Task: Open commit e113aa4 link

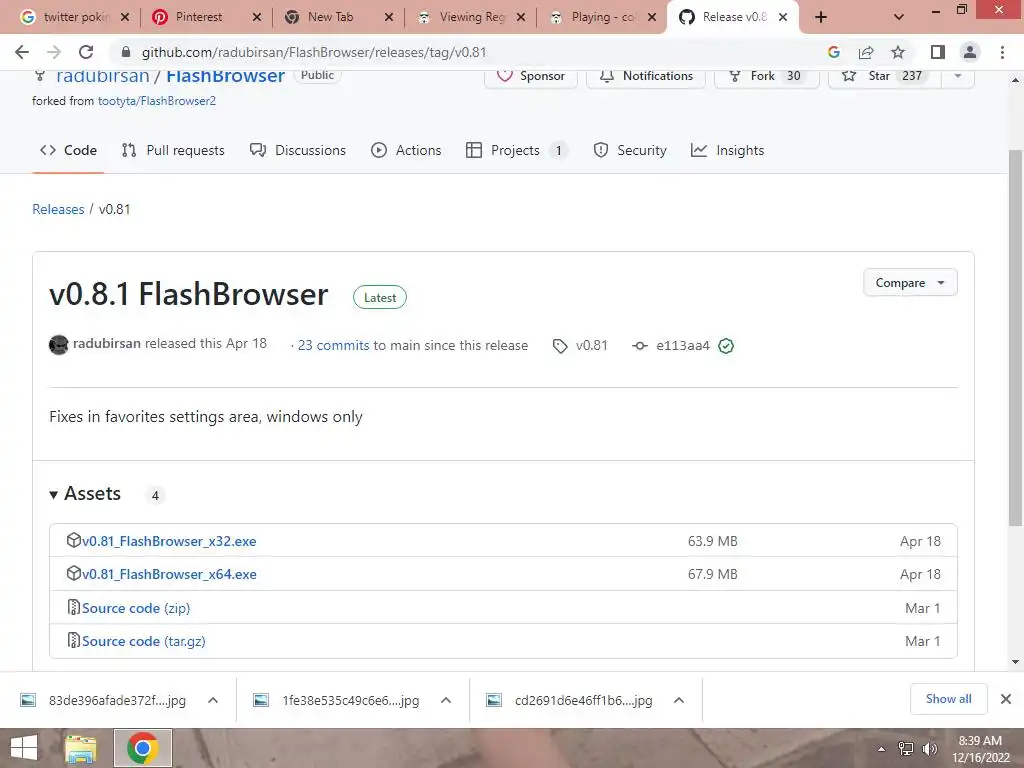Action: pos(682,345)
